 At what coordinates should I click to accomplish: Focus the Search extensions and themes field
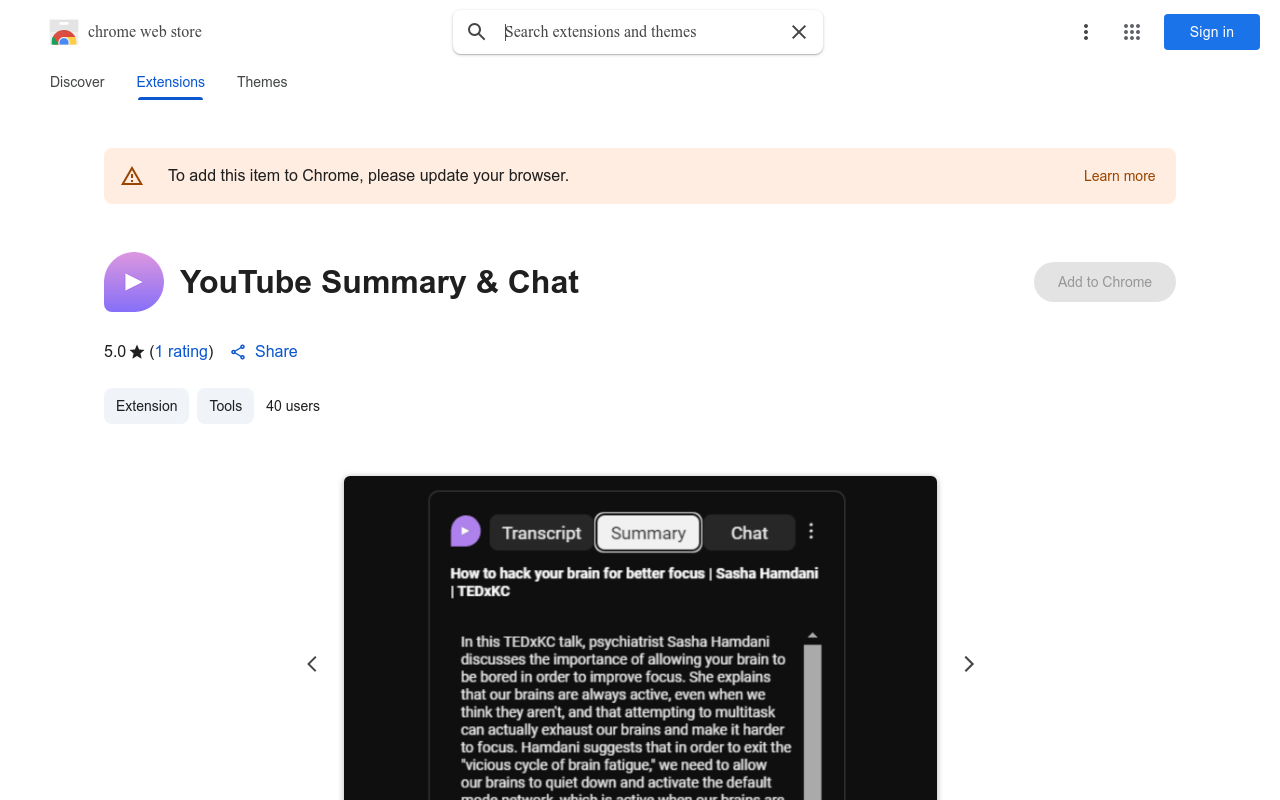(x=640, y=32)
